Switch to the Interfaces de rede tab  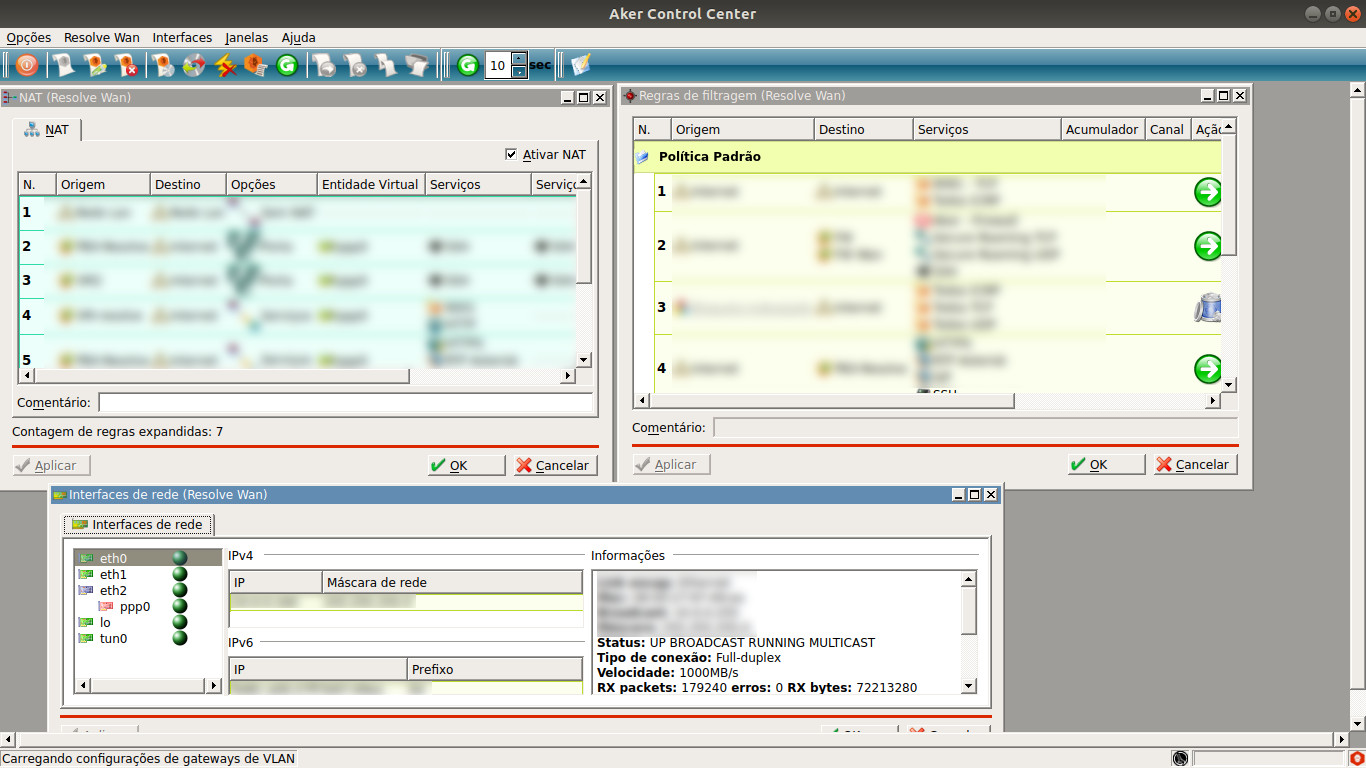click(138, 525)
